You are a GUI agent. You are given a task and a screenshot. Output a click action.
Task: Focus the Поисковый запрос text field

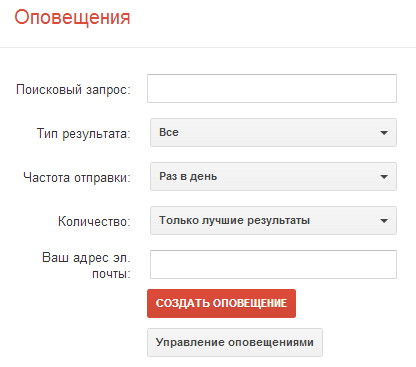272,88
